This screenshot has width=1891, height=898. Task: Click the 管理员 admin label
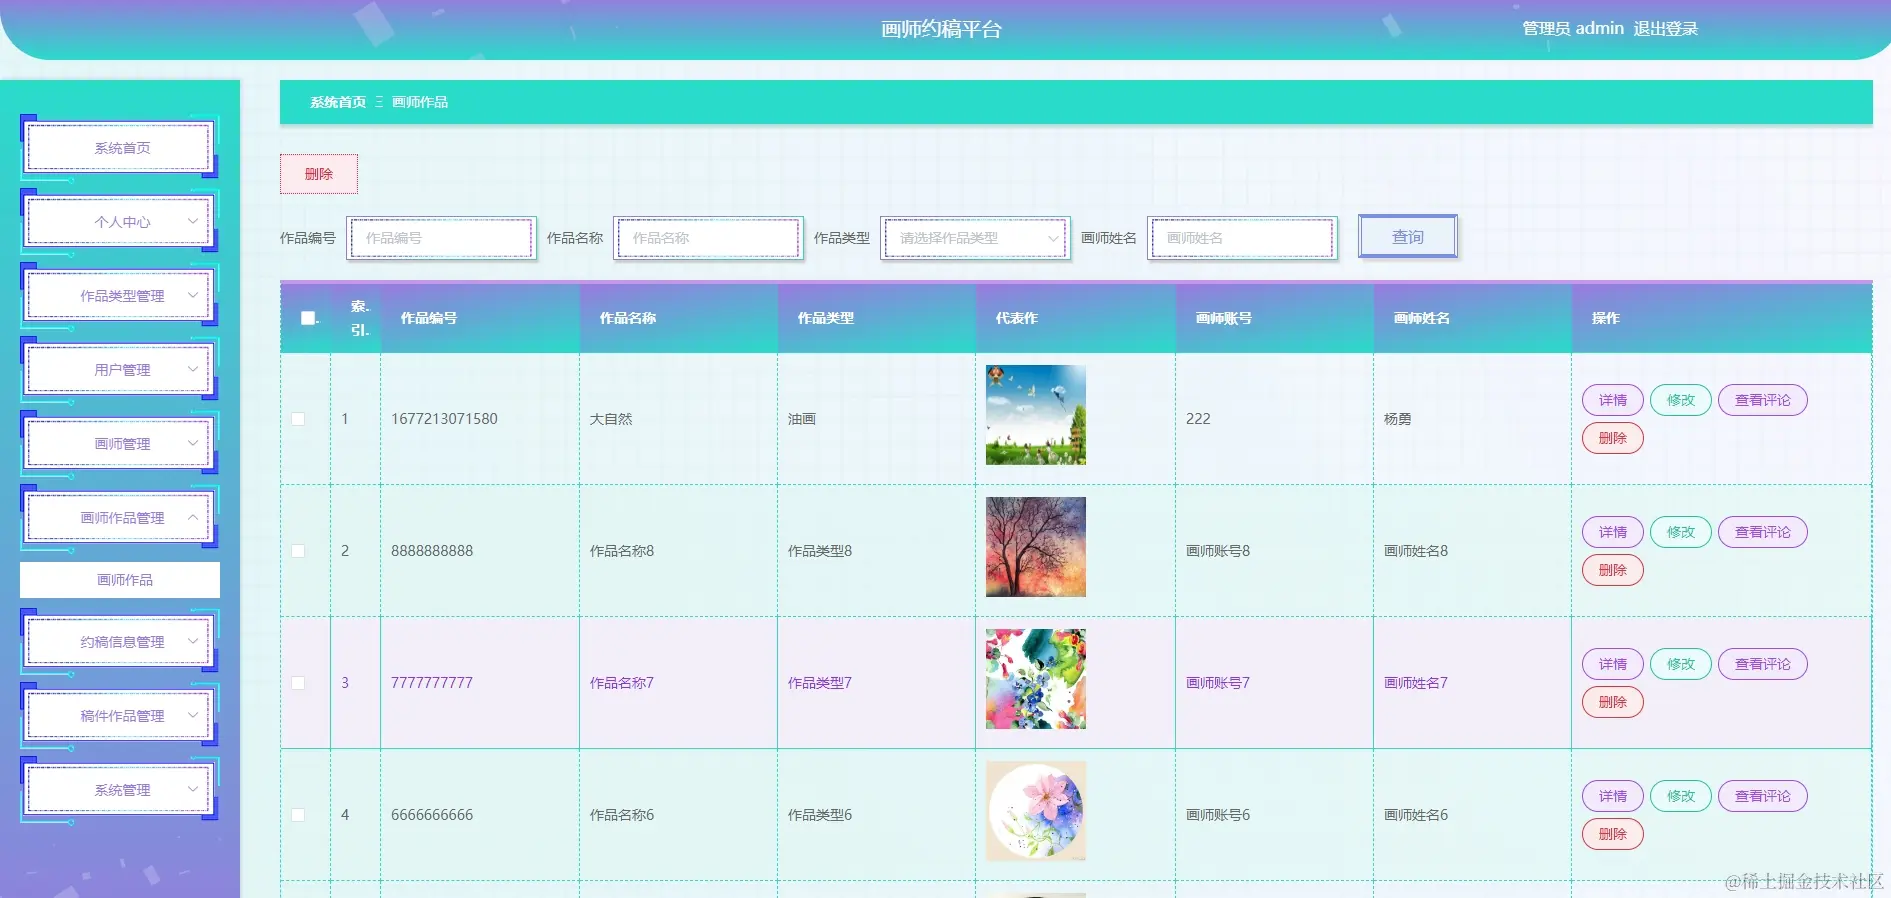click(1573, 29)
